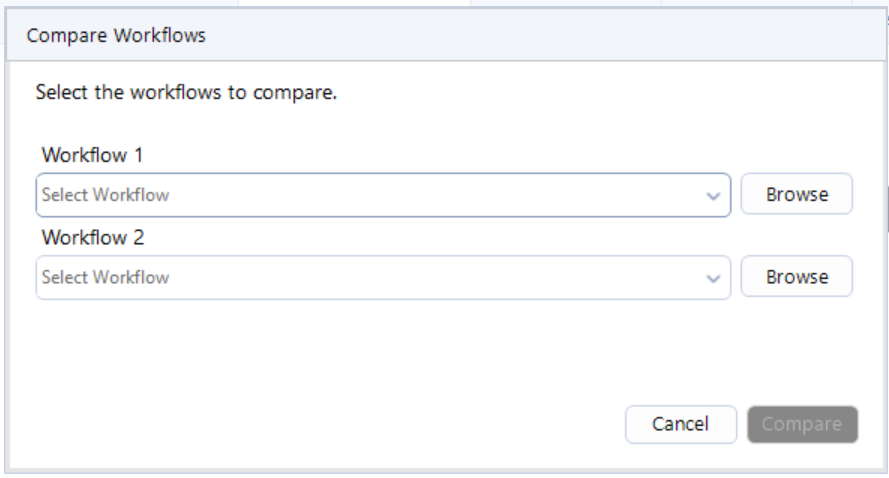Focus the second Select Workflow placeholder text
The height and width of the screenshot is (478, 889).
[105, 278]
